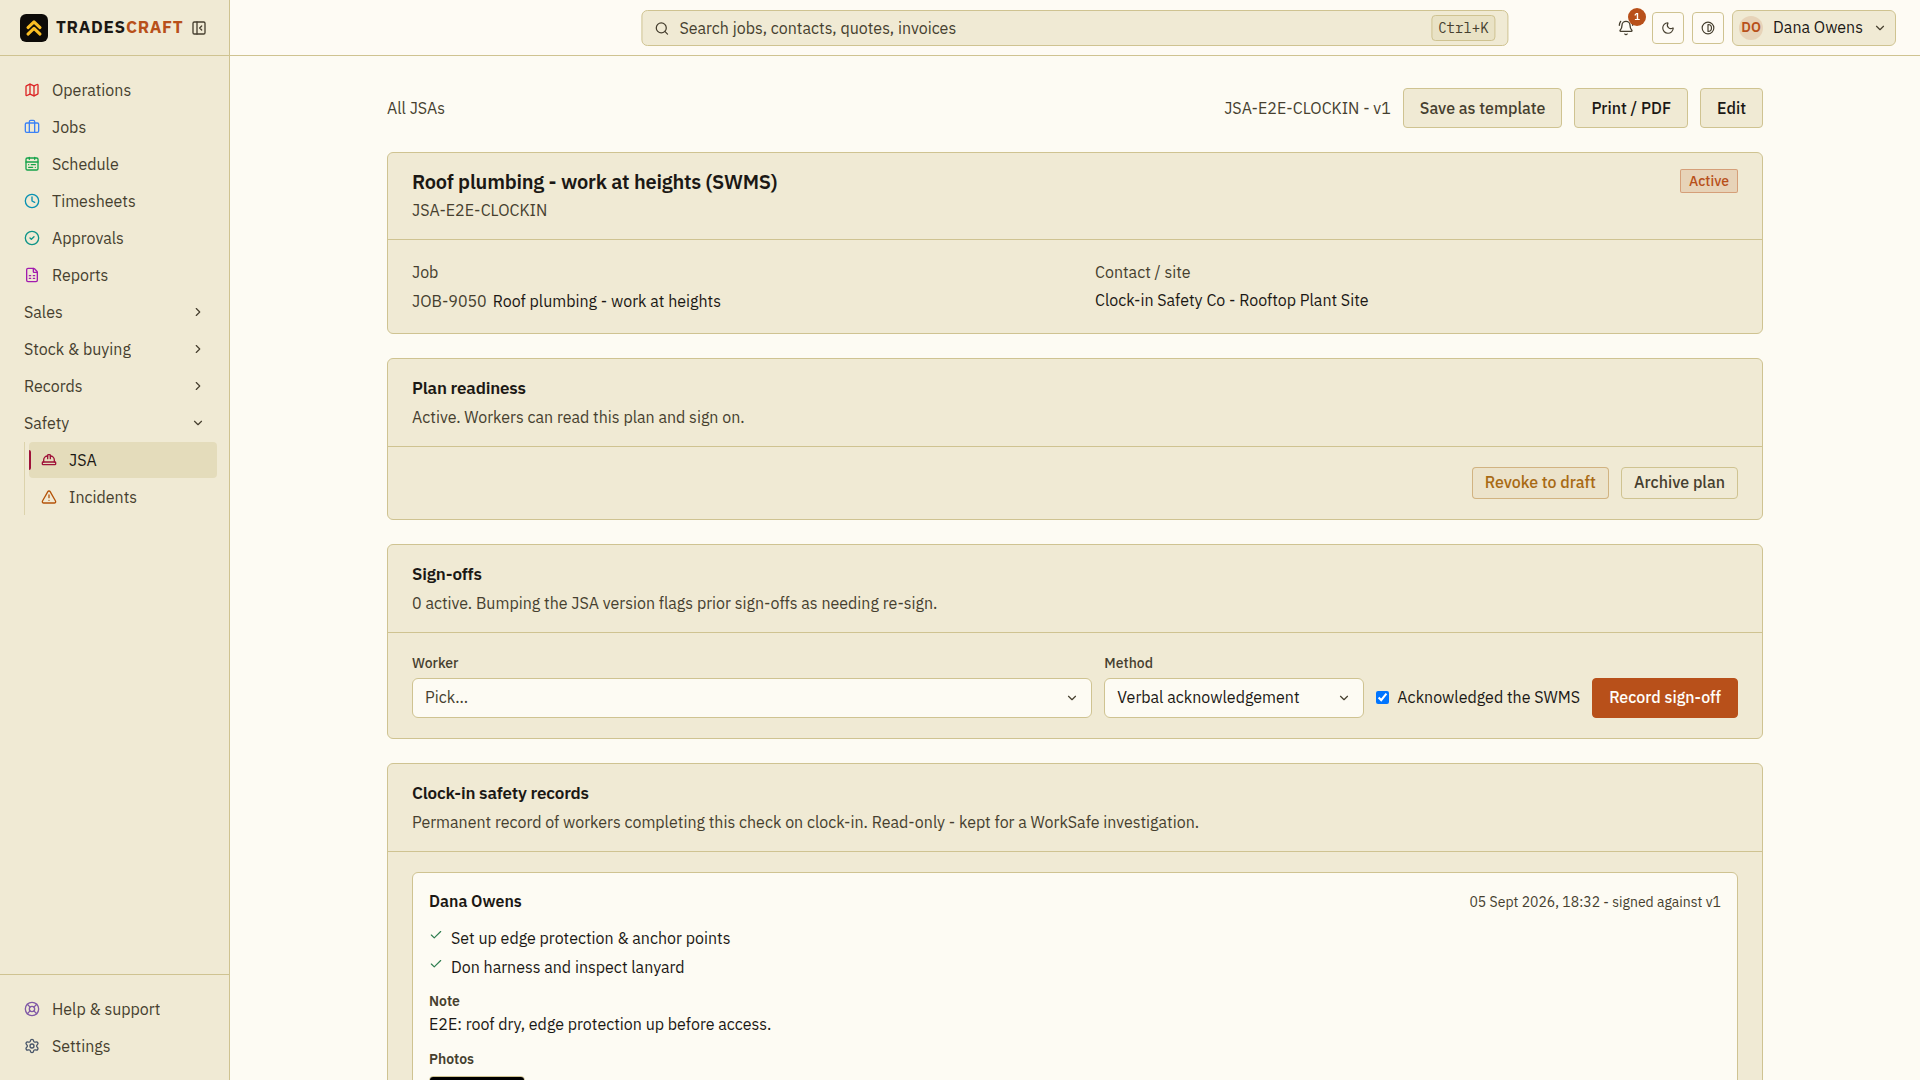Click the Approvals checkmark icon
The height and width of the screenshot is (1080, 1920).
[x=32, y=238]
